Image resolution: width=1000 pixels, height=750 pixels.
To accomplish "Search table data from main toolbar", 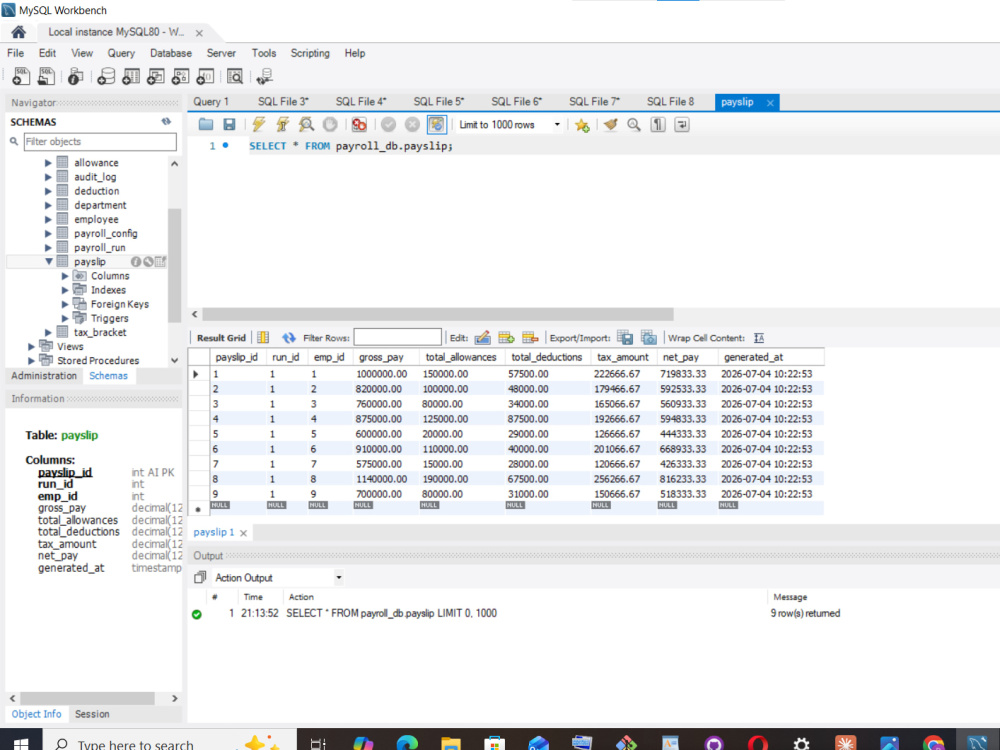I will (x=235, y=77).
